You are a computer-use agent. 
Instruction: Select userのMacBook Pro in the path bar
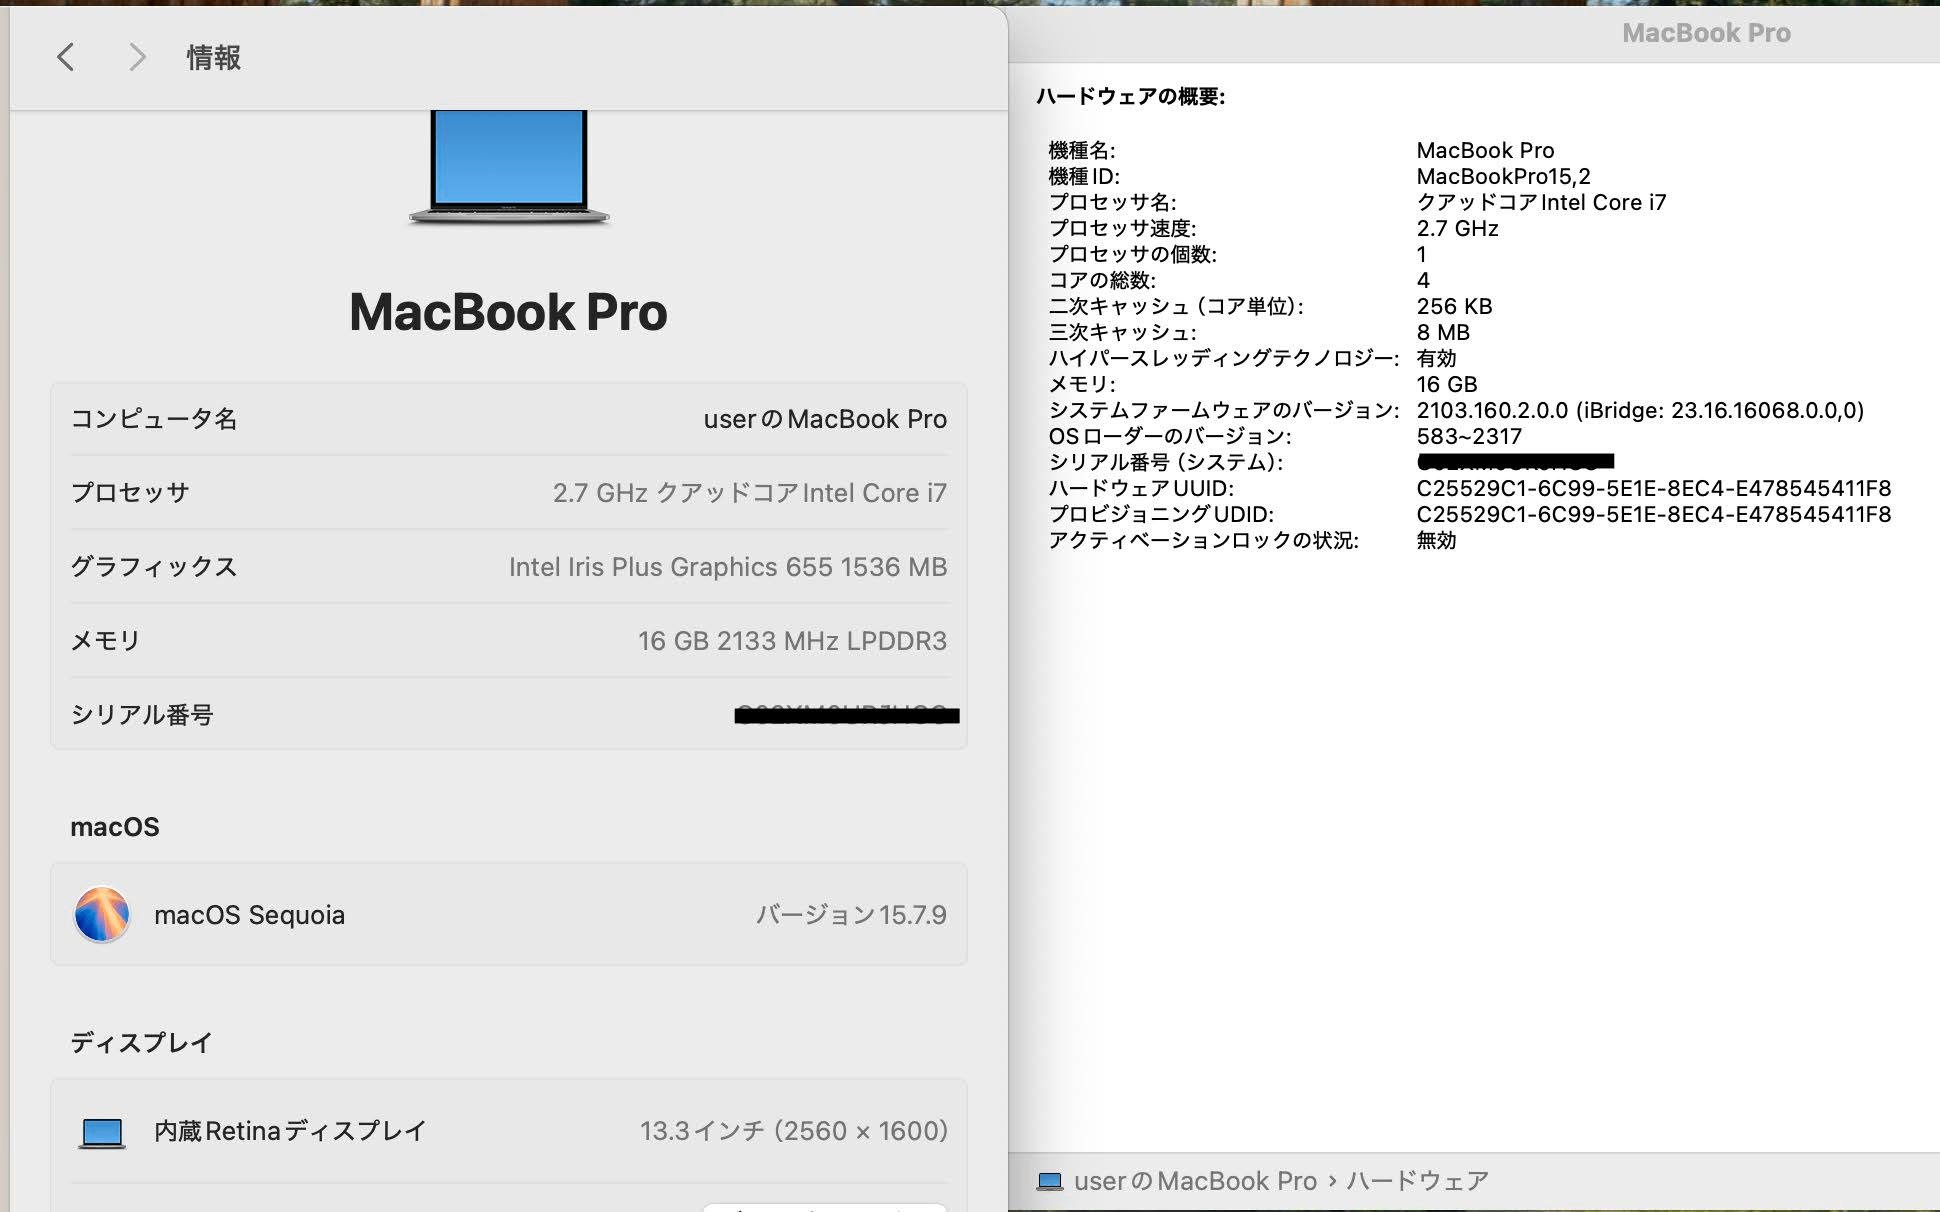click(x=1195, y=1181)
